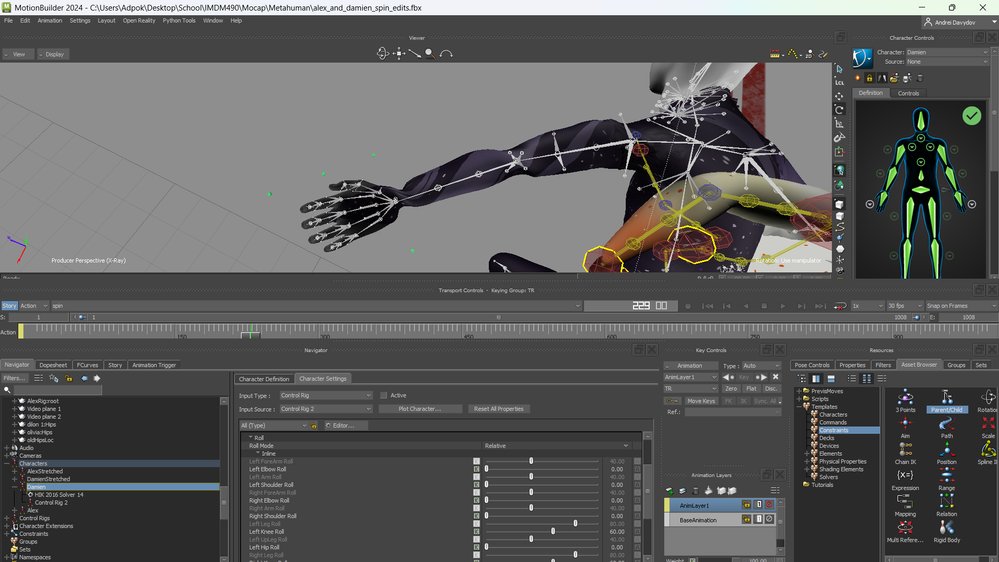Choose the arrow Select tool in viewer toolbar
The image size is (999, 562).
point(840,69)
